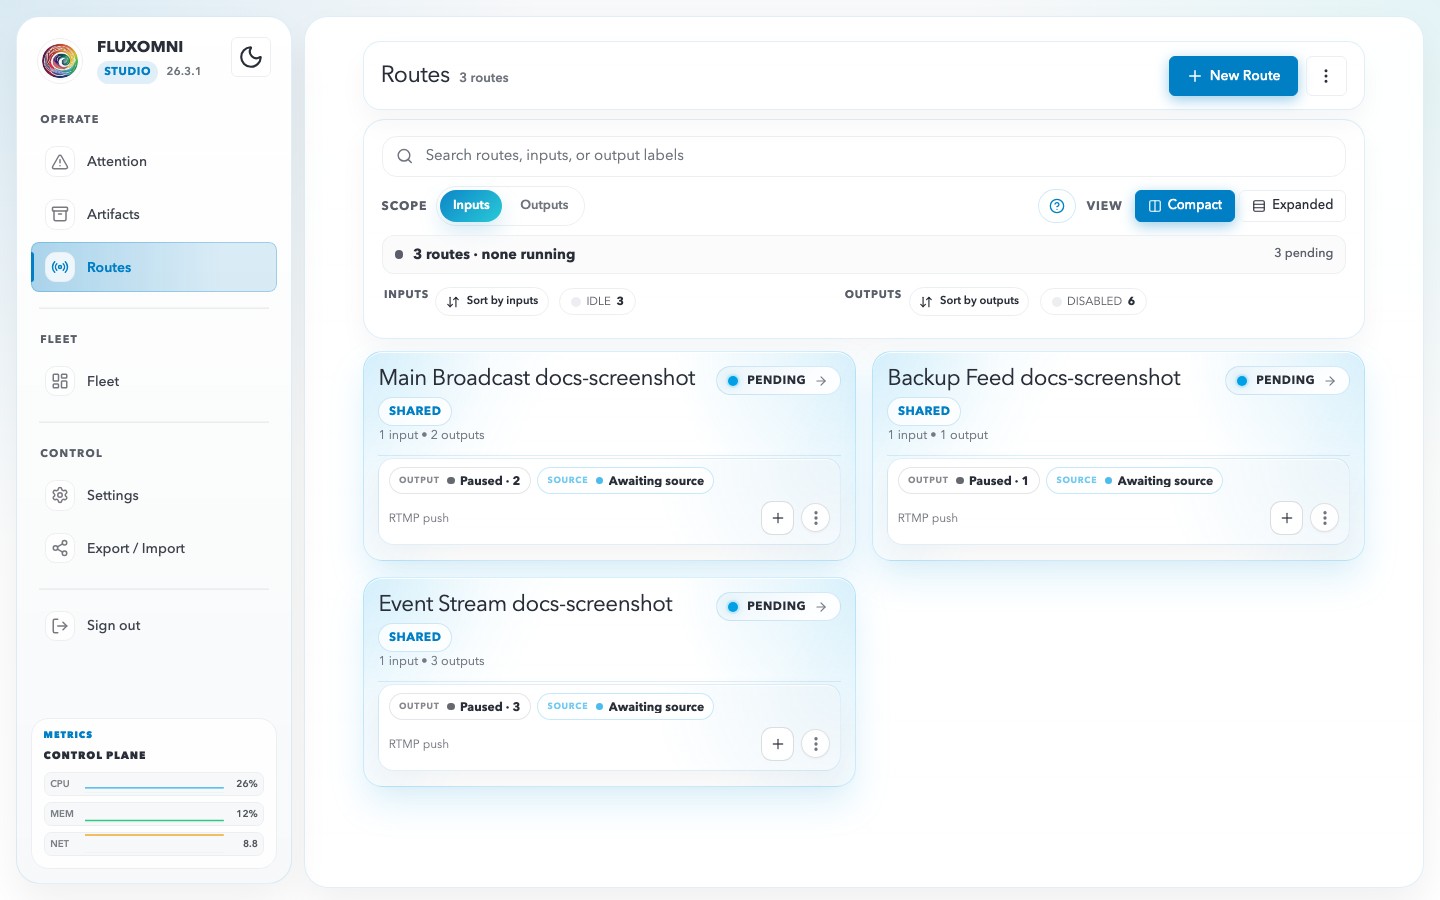Click the SHARED badge on Main Broadcast
This screenshot has height=900, width=1440.
[x=415, y=411]
